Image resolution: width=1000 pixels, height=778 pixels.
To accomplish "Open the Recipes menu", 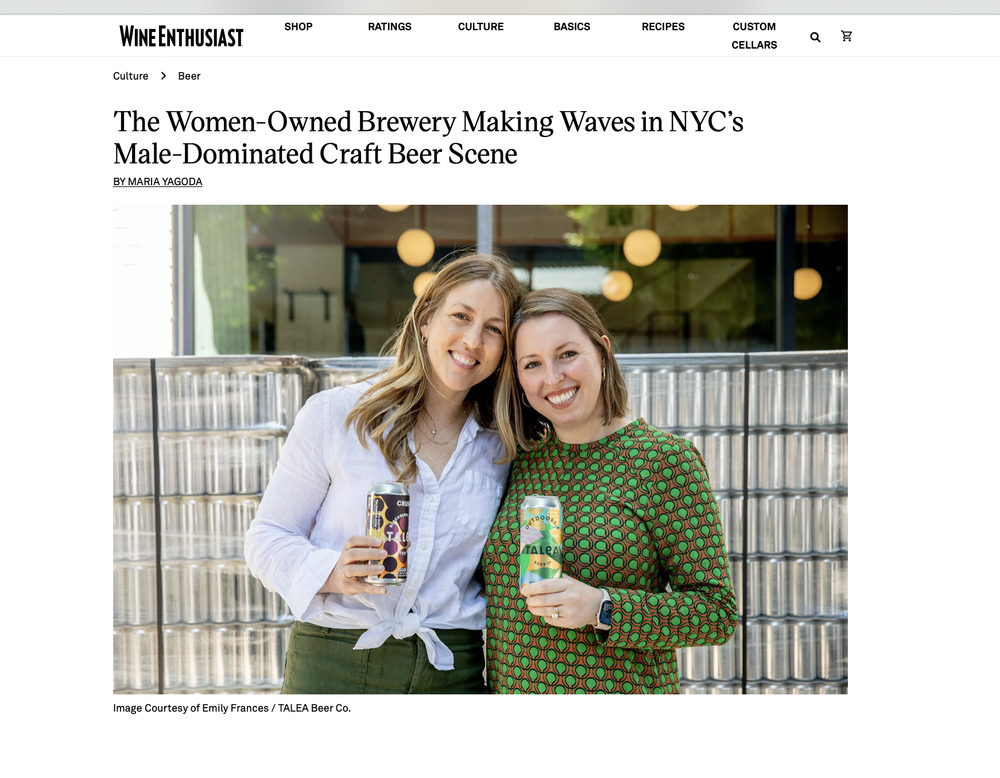I will [663, 27].
